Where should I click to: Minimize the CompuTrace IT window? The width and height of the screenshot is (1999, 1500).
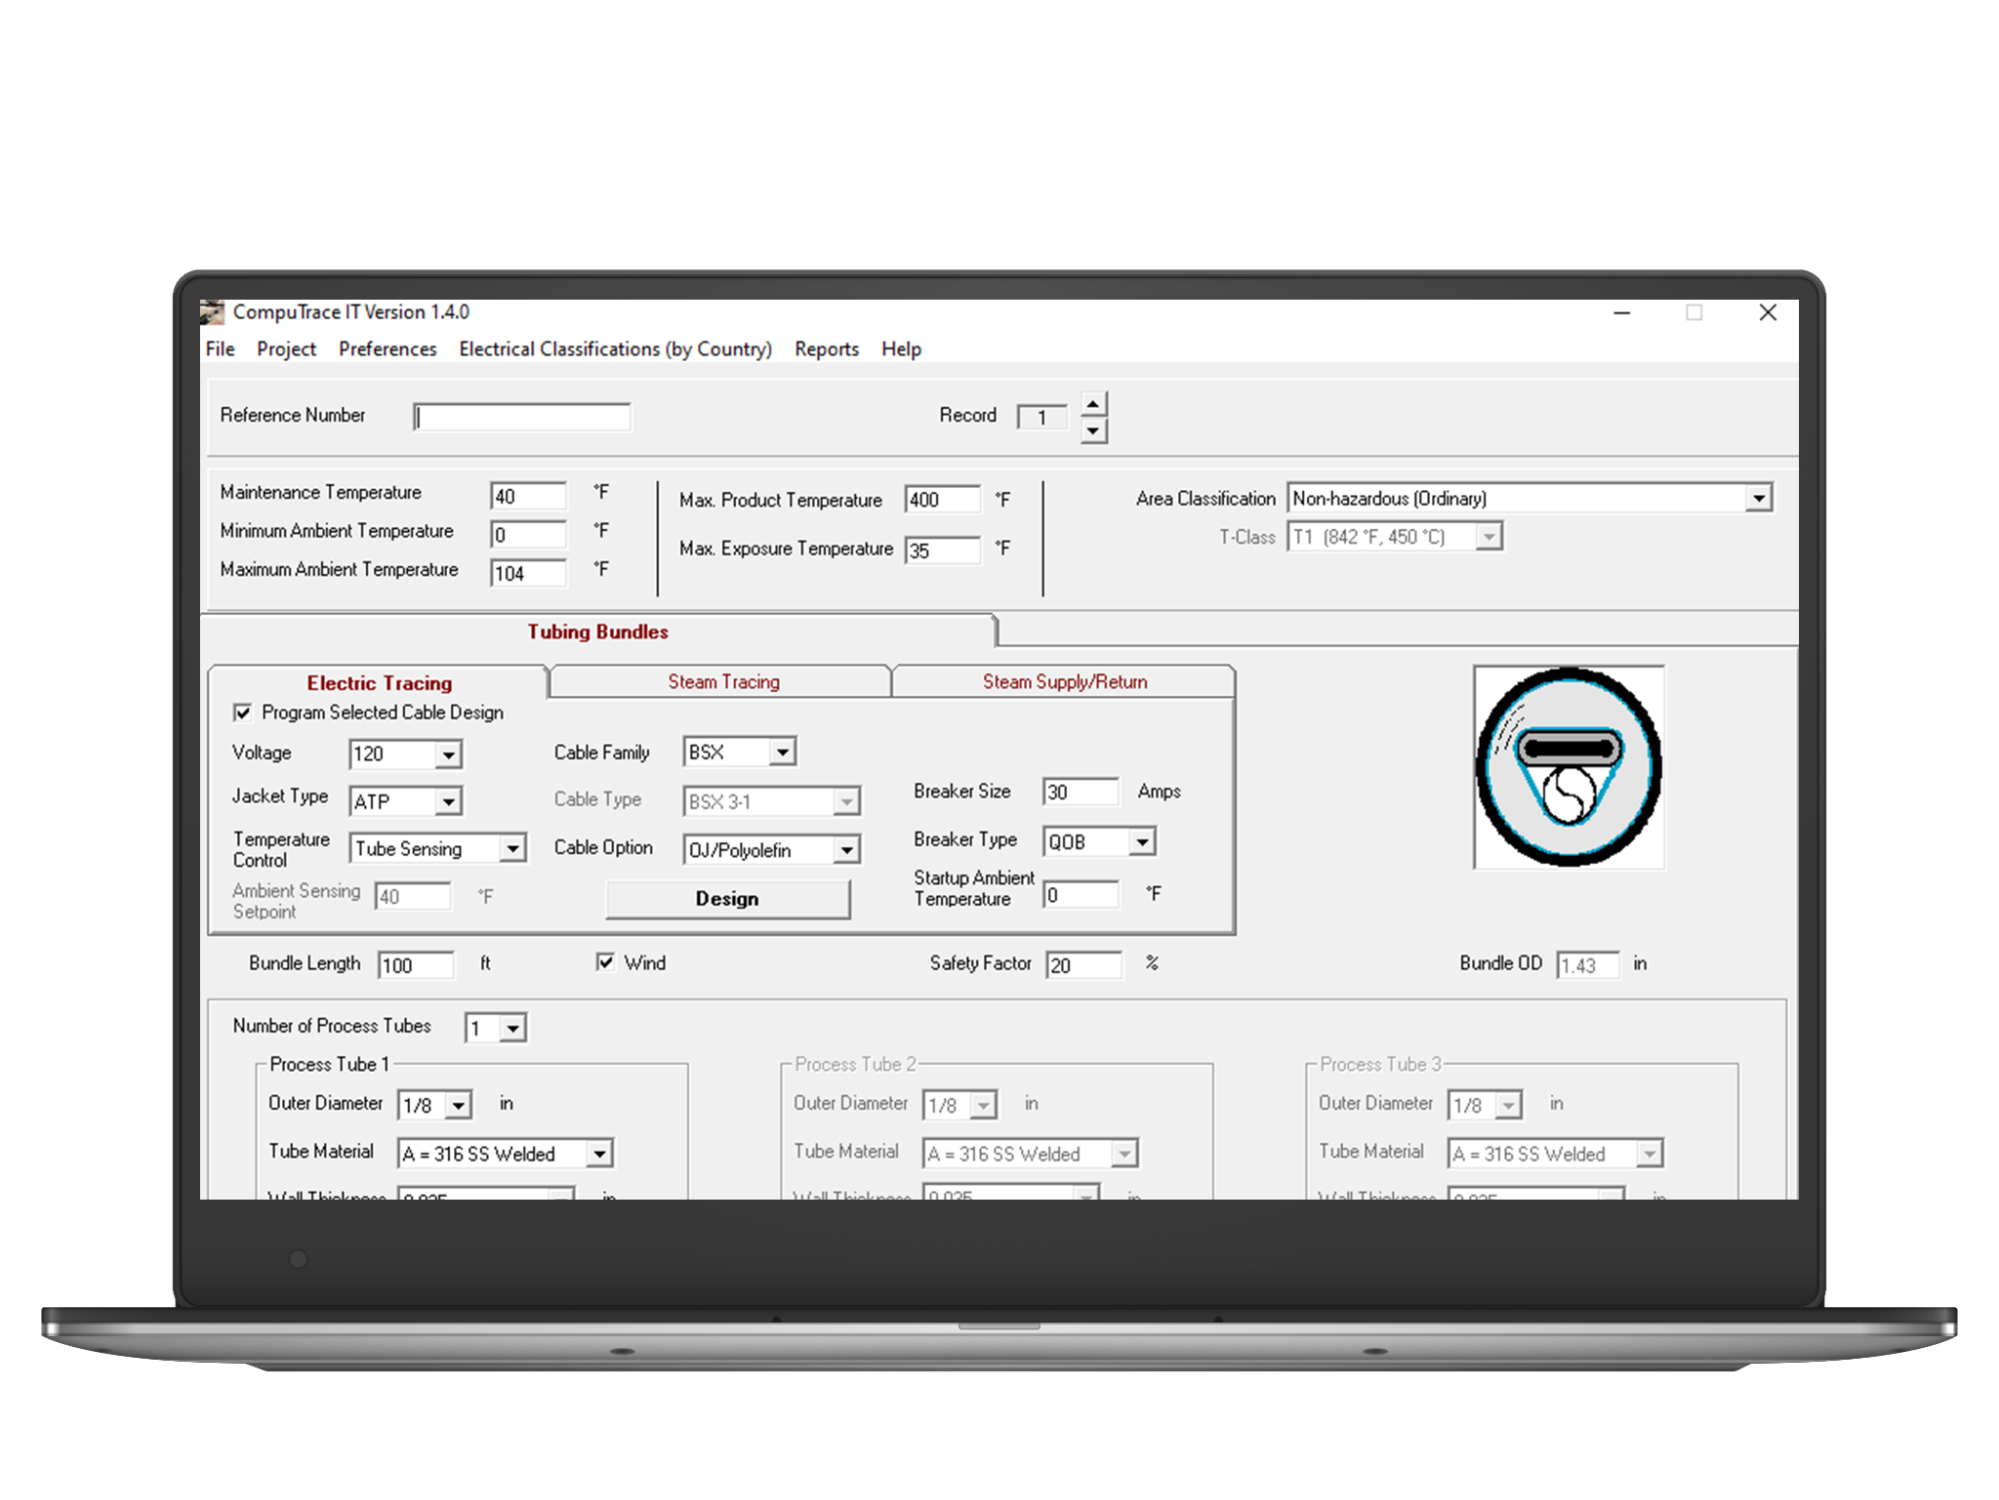[1622, 313]
